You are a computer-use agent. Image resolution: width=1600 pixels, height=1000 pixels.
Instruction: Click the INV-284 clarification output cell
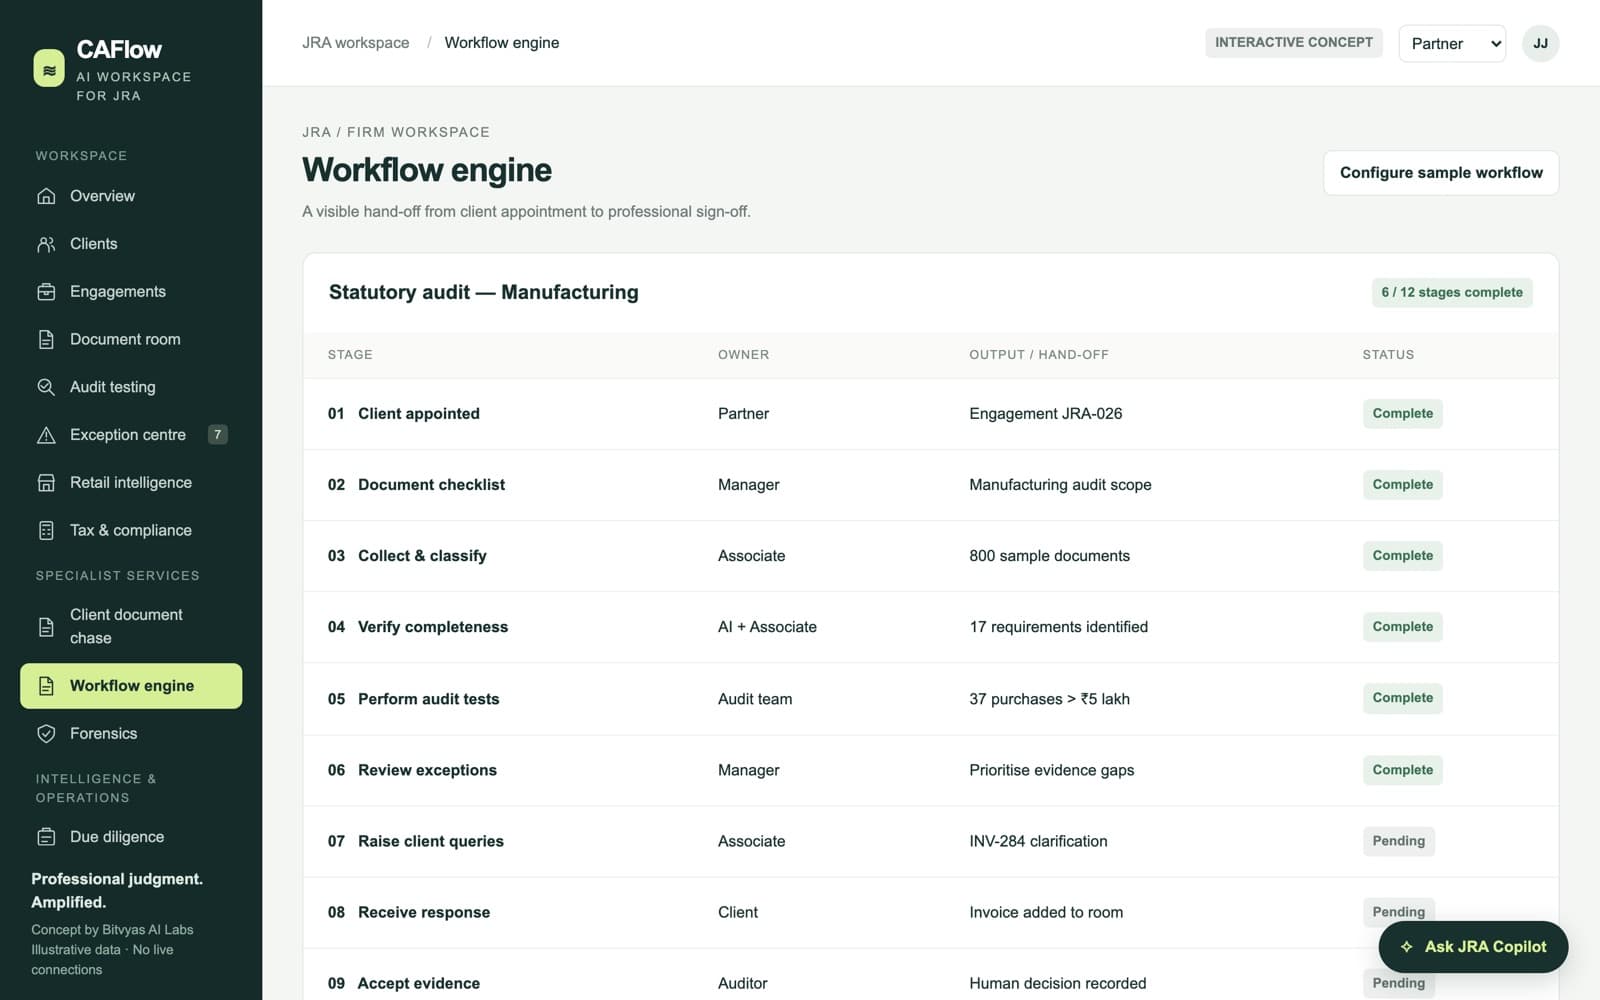1038,841
